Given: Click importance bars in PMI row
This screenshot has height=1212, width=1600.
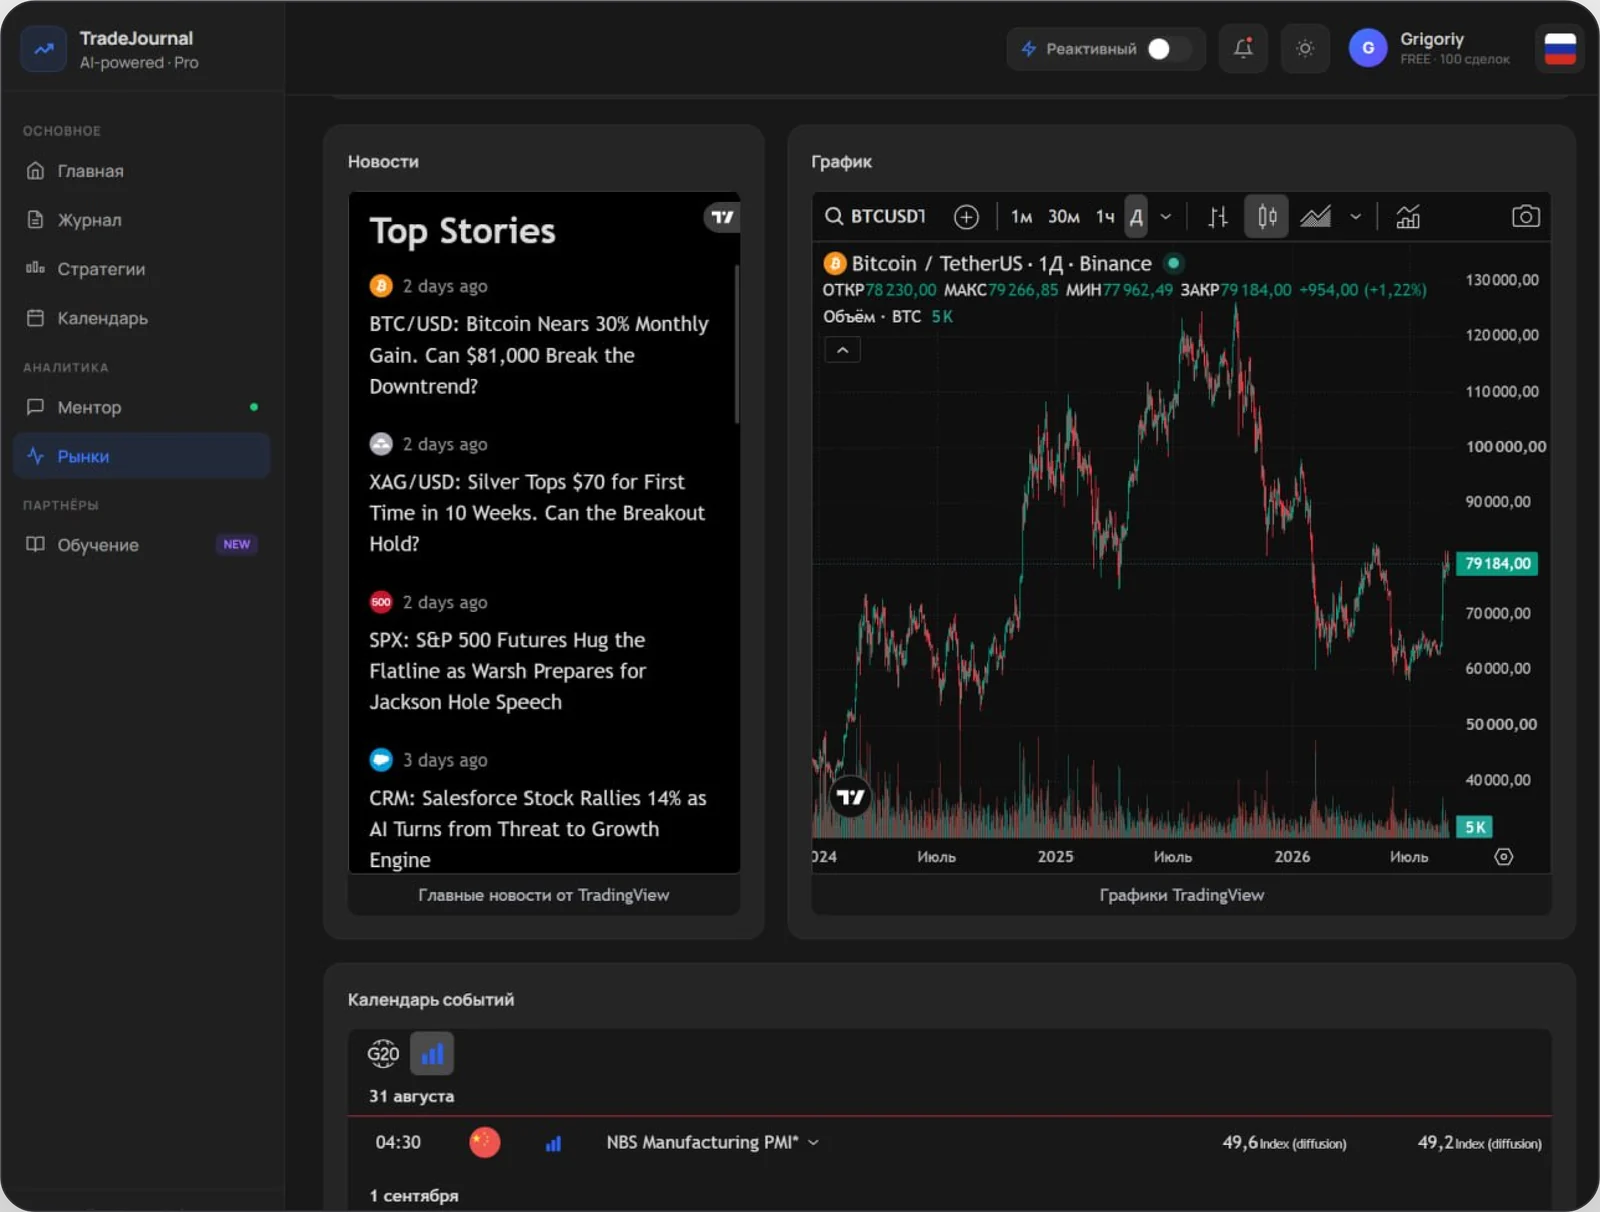Looking at the screenshot, I should coord(553,1143).
